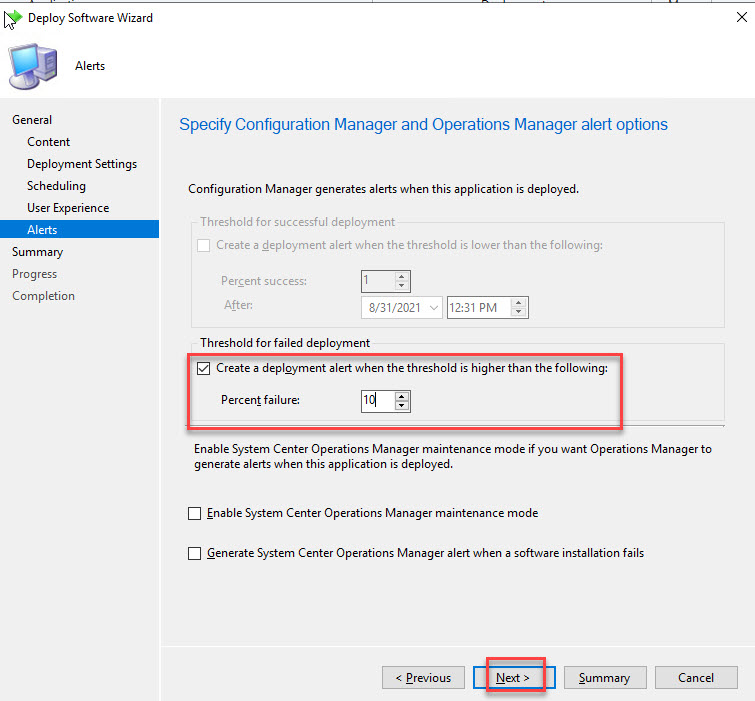The height and width of the screenshot is (701, 755).
Task: Click the Deploy Software Wizard title icon
Action: click(13, 18)
